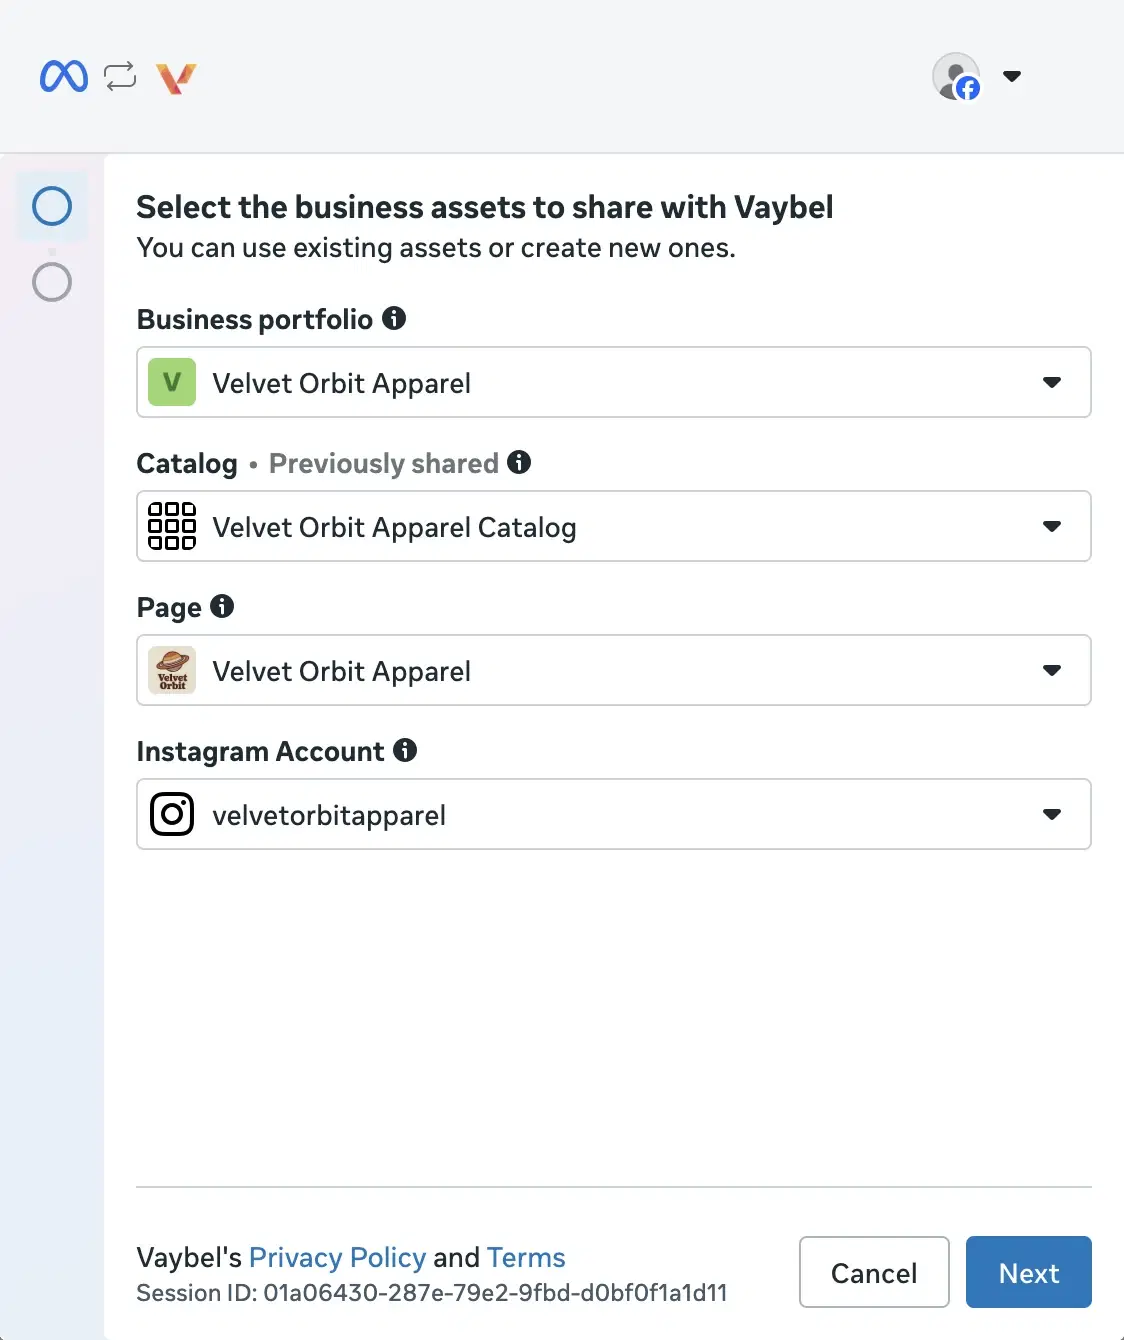1124x1340 pixels.
Task: Expand the Page selection dropdown
Action: tap(614, 670)
